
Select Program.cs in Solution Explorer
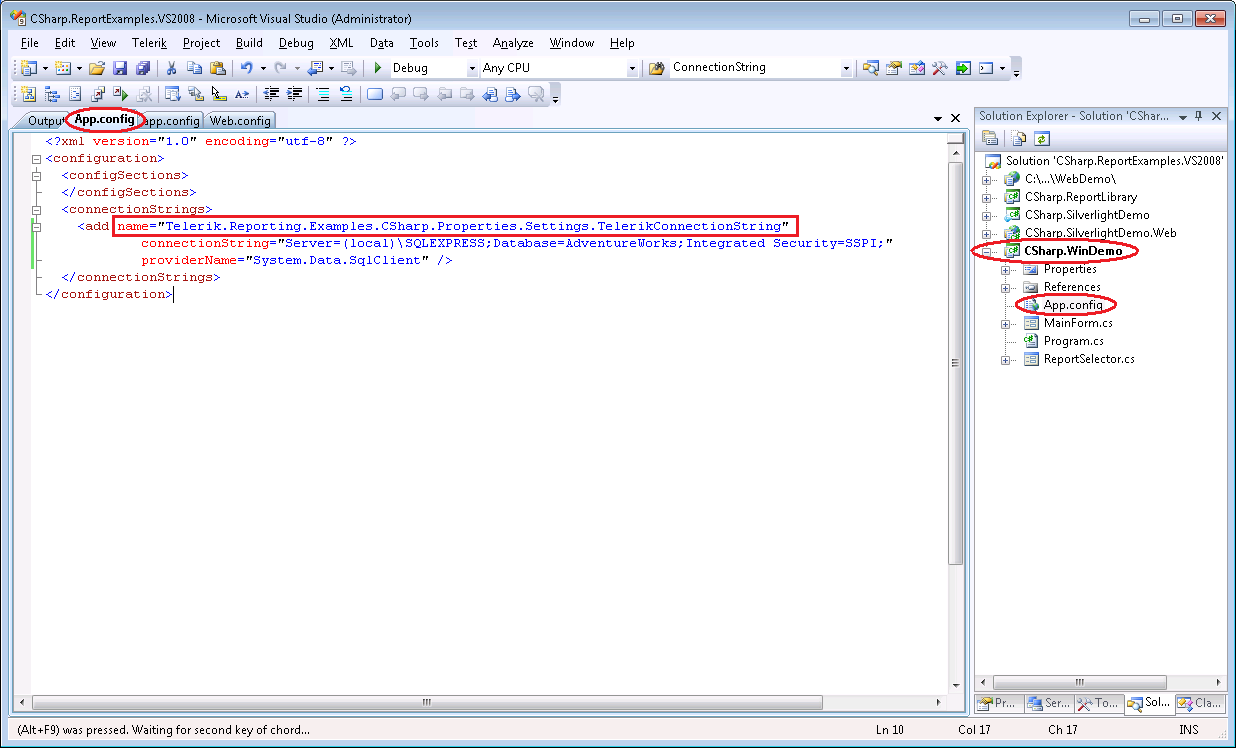pyautogui.click(x=1073, y=341)
